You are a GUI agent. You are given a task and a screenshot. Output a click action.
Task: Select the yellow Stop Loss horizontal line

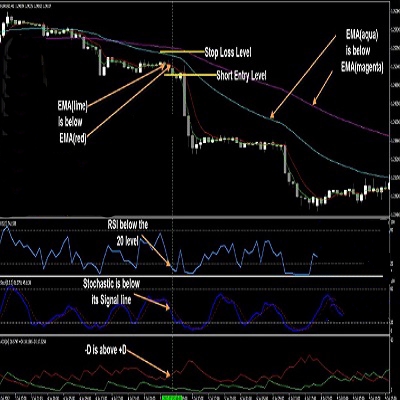[182, 52]
